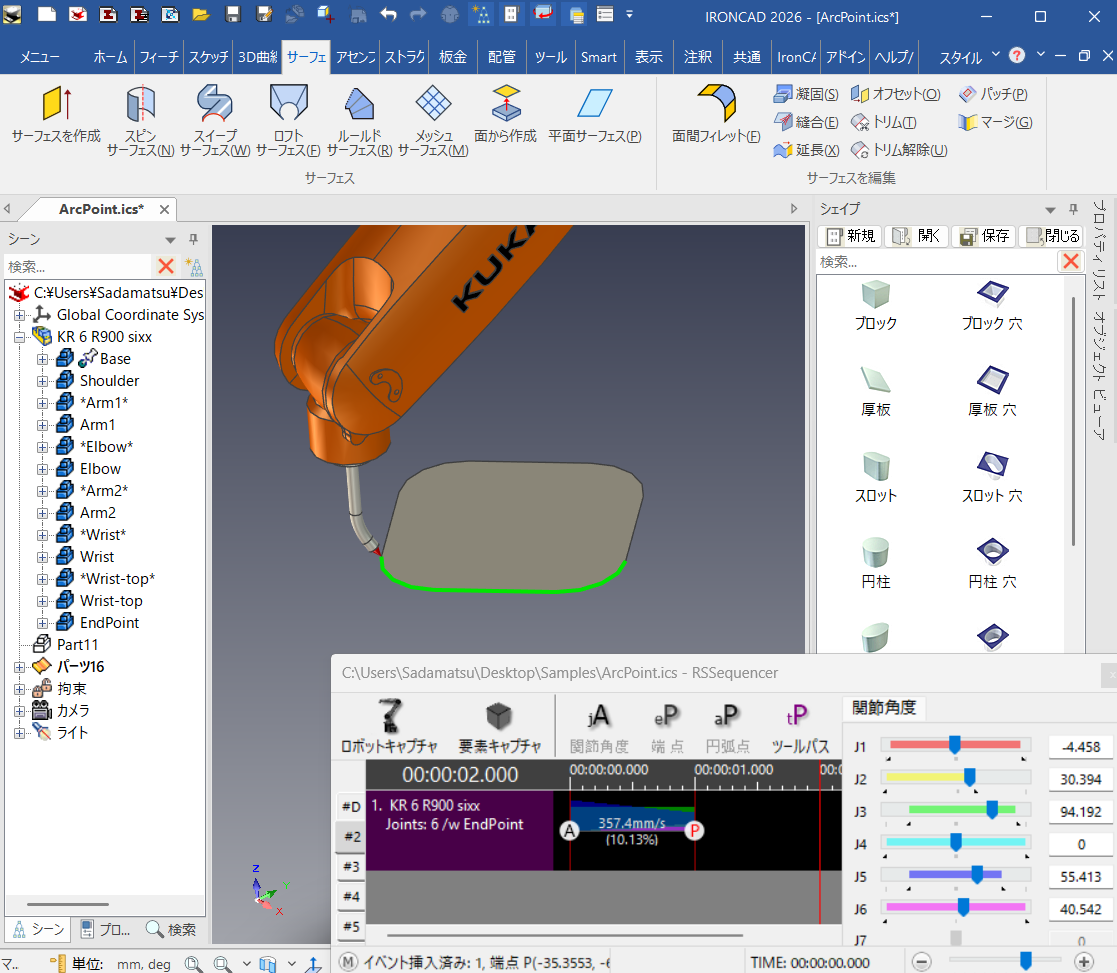Activate the ArcPoint.ics document tab
Screen dimensions: 1117x973
pyautogui.click(x=101, y=209)
